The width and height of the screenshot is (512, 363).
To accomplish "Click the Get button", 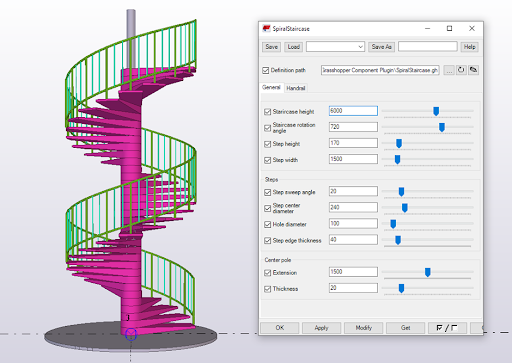I will pos(405,328).
